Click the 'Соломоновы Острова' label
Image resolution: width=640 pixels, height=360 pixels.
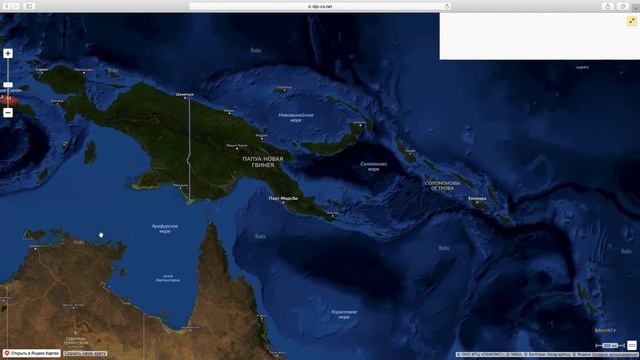pos(442,186)
